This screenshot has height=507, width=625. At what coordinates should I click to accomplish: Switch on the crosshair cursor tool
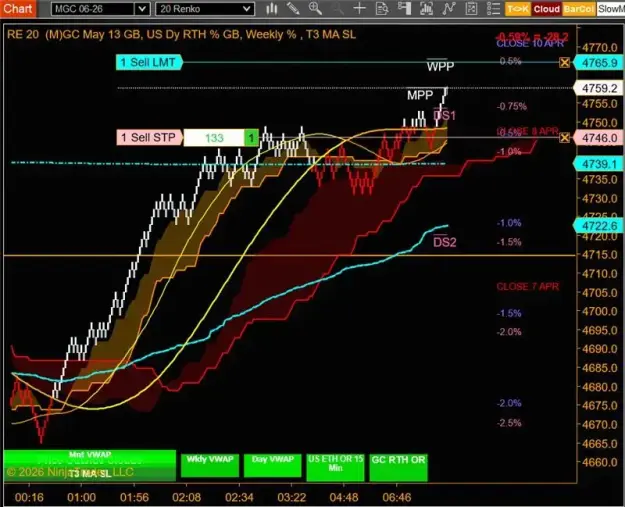click(x=360, y=8)
